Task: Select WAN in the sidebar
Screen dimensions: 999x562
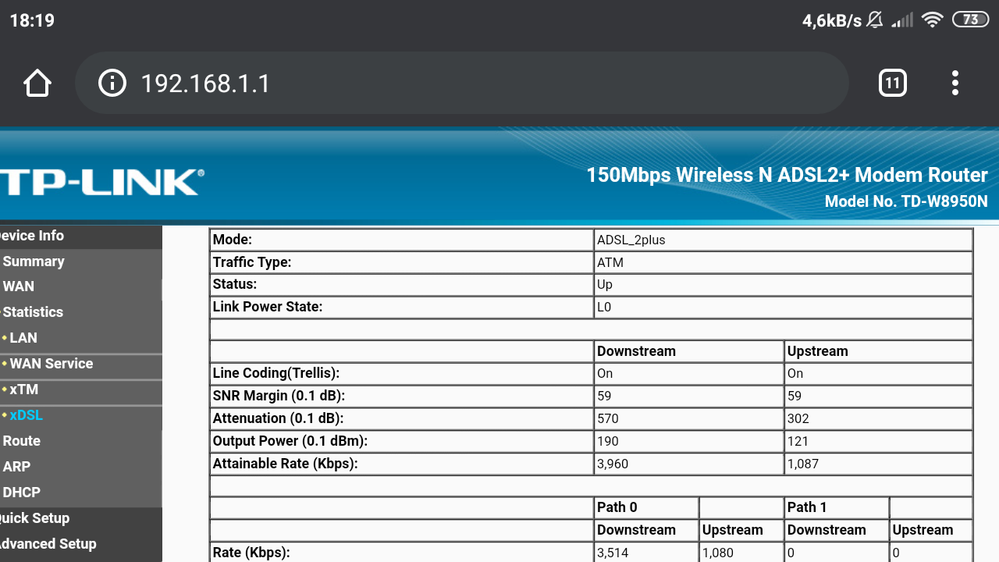Action: [19, 286]
